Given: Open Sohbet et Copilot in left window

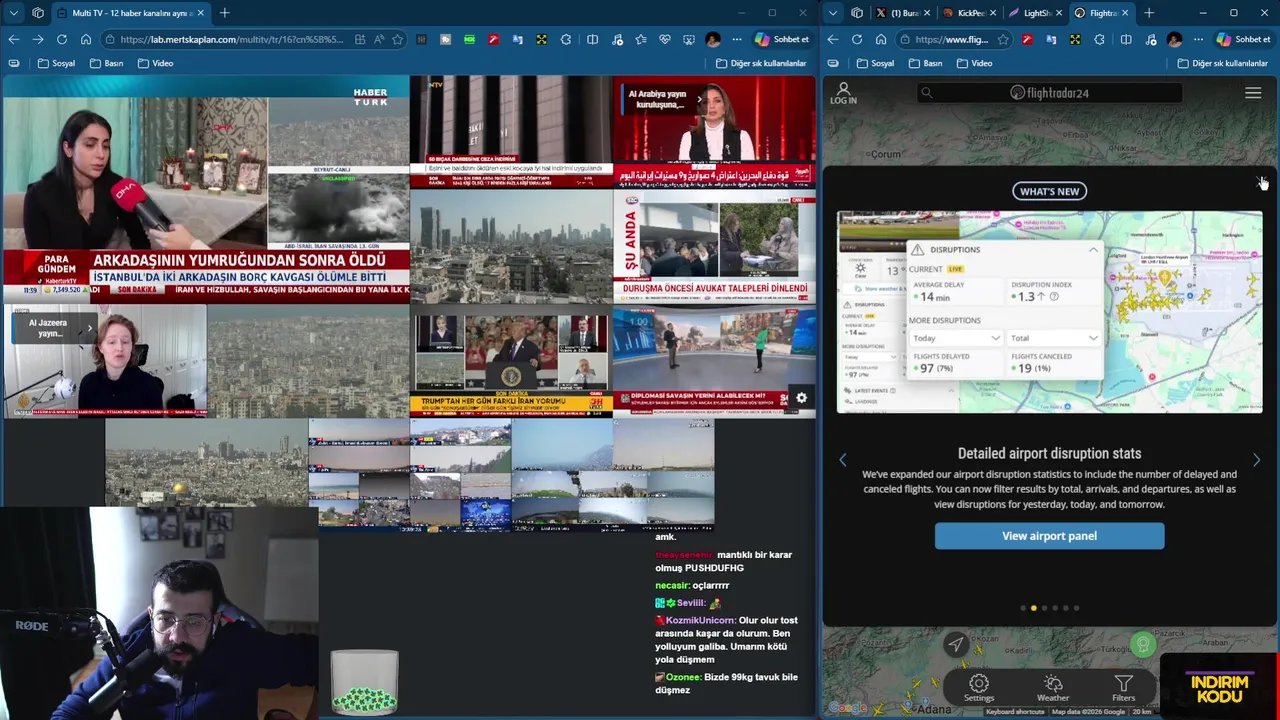Looking at the screenshot, I should pos(781,39).
